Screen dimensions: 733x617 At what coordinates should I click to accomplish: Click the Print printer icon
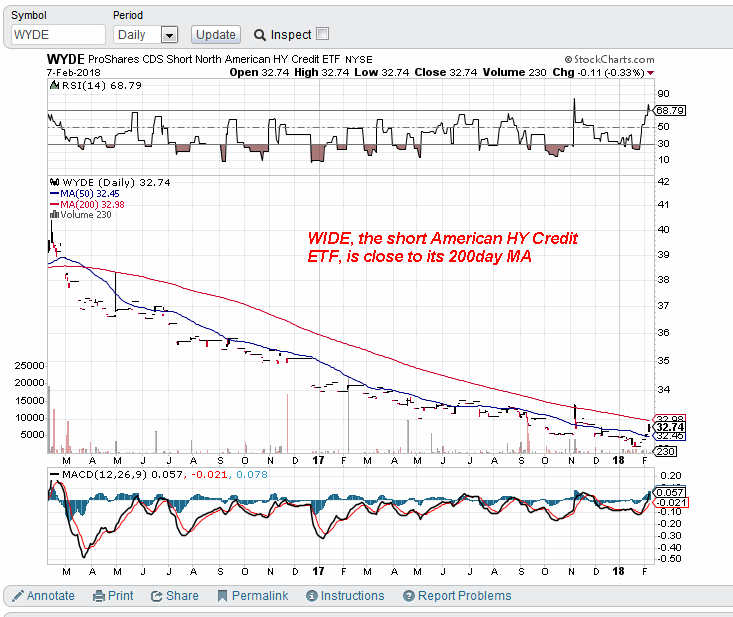point(99,596)
